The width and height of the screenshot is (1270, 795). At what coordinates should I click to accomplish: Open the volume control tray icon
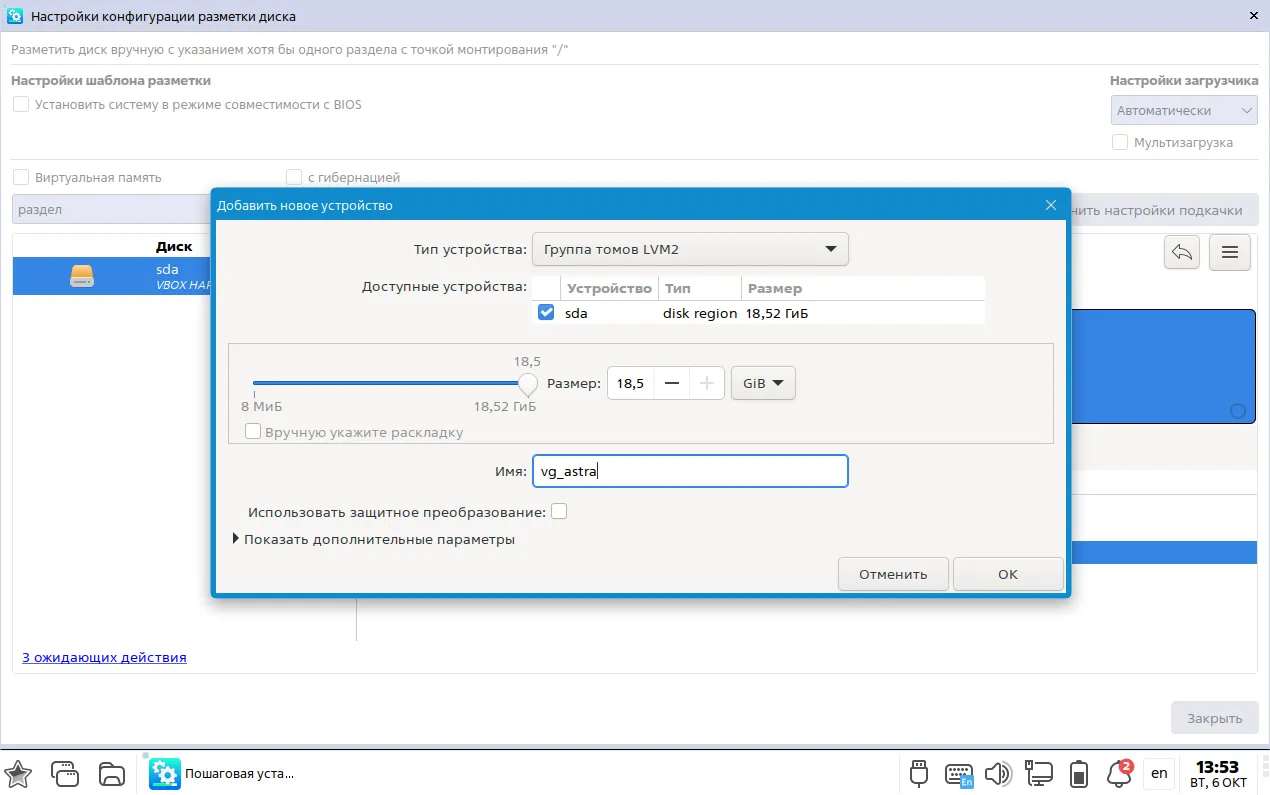coord(998,773)
